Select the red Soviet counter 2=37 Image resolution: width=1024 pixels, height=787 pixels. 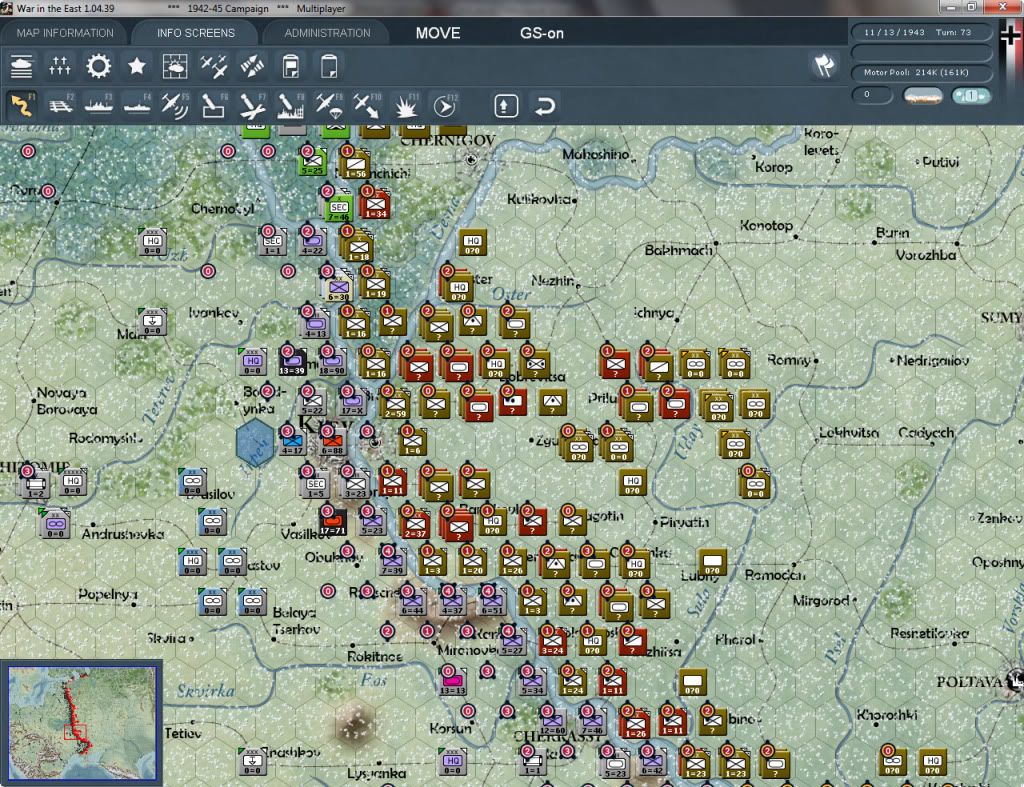click(x=415, y=524)
